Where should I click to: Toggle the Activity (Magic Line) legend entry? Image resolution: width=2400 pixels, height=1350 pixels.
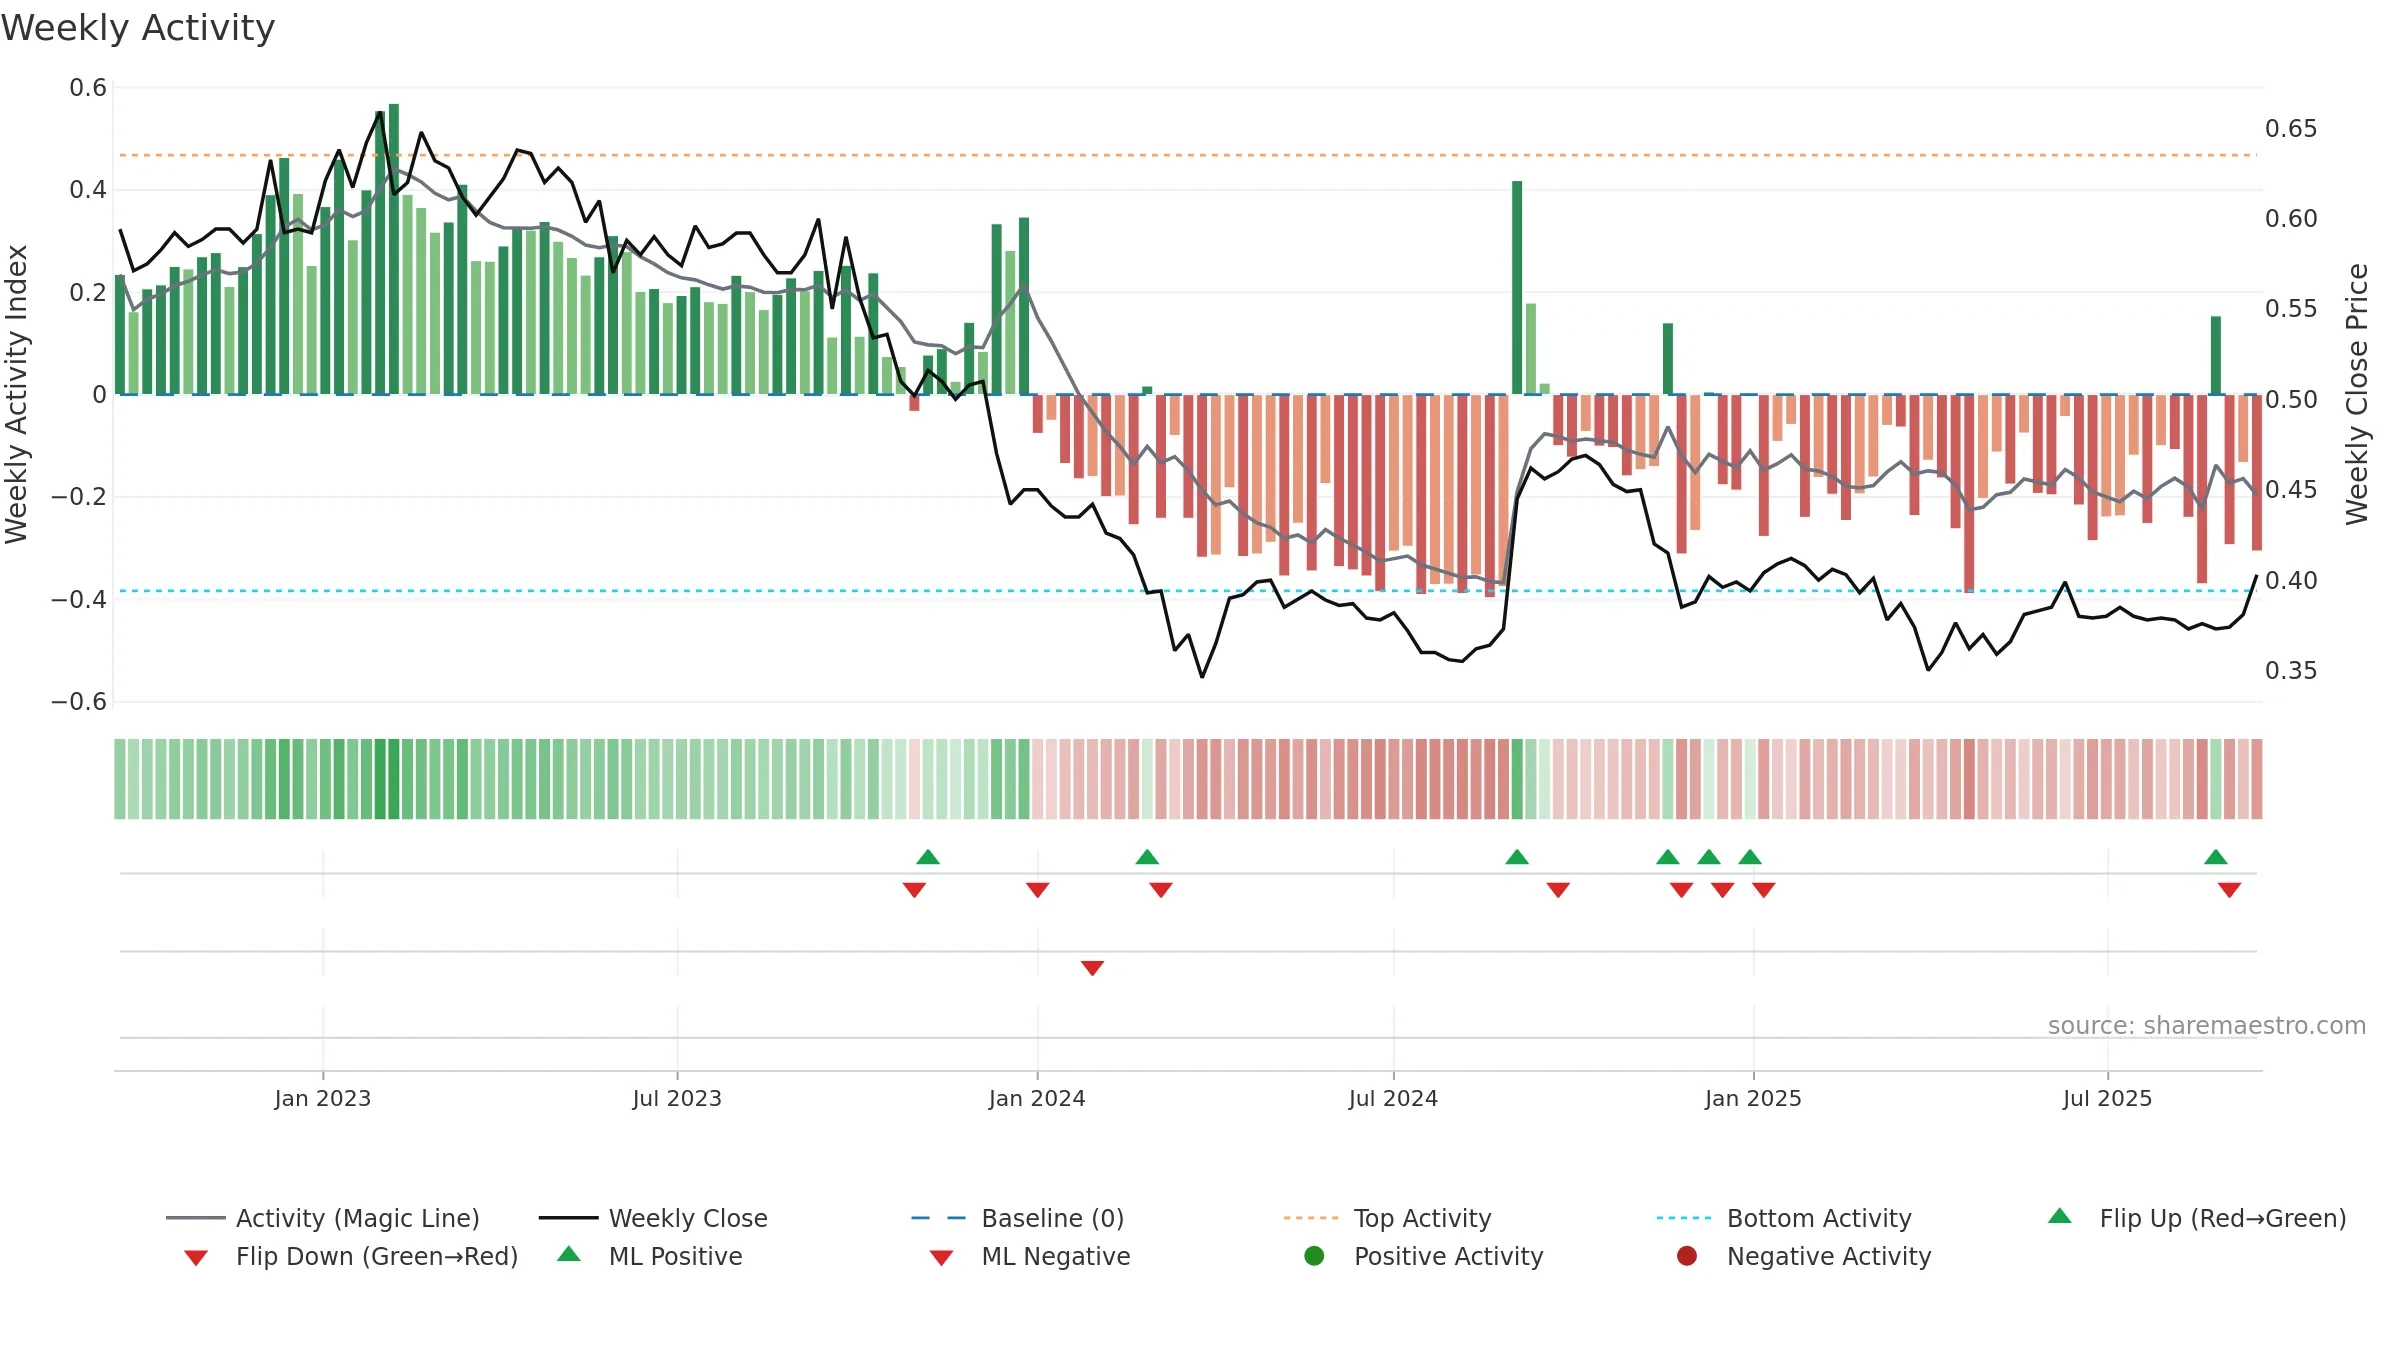[x=322, y=1218]
